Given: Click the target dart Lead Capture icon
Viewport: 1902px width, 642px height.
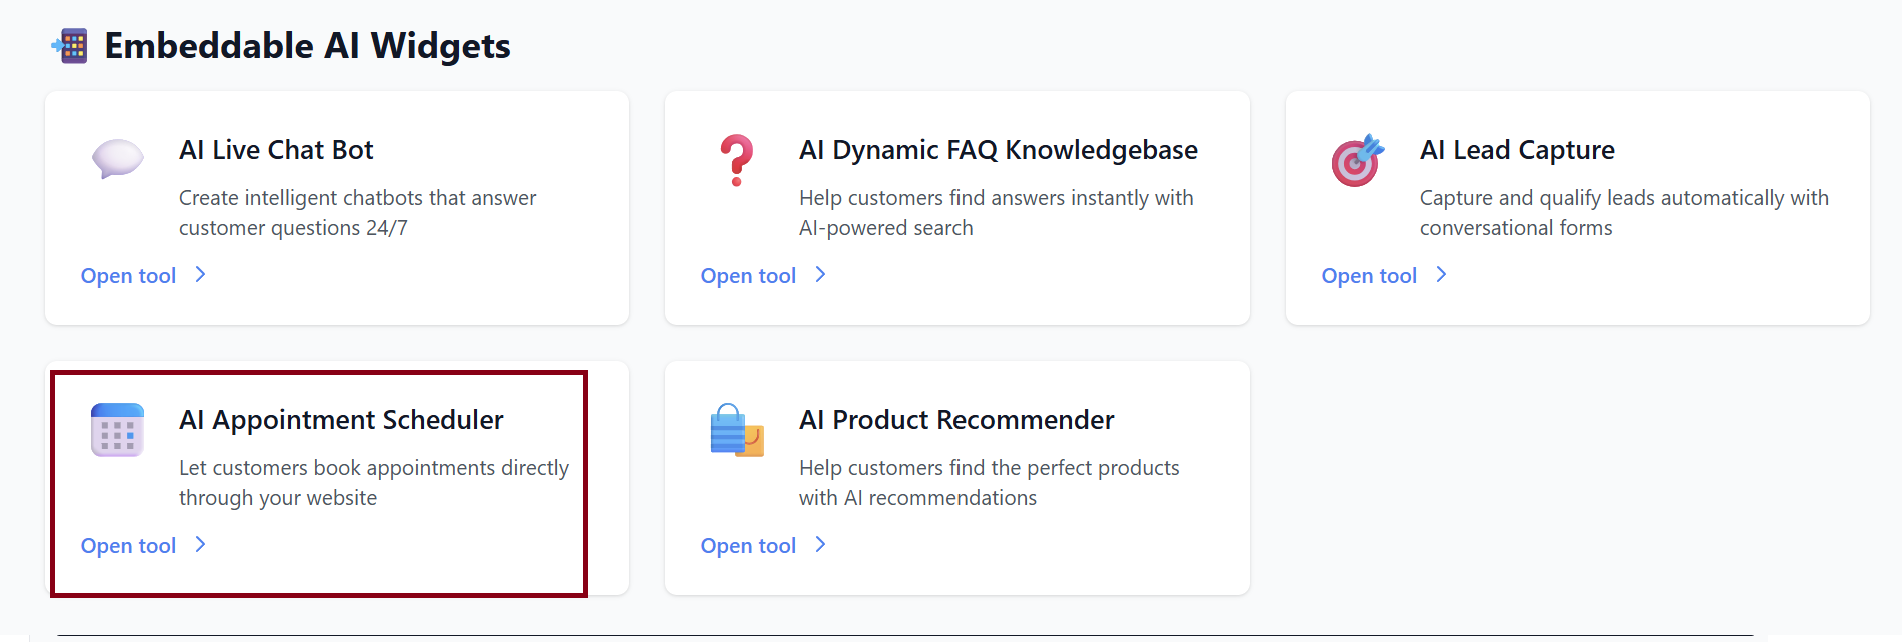Looking at the screenshot, I should coord(1357,160).
